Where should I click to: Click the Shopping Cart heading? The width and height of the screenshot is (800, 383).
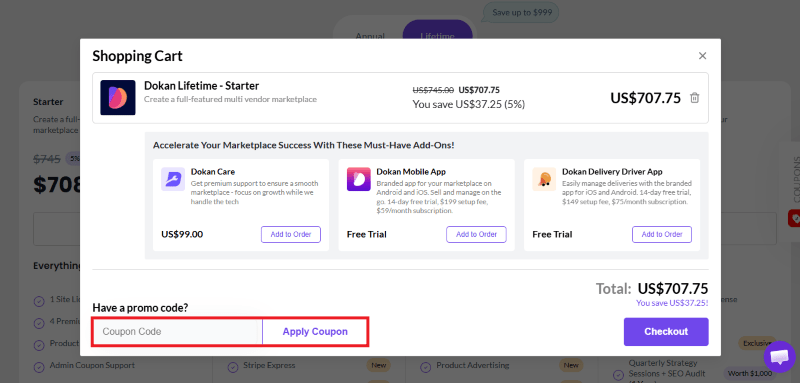pos(137,56)
